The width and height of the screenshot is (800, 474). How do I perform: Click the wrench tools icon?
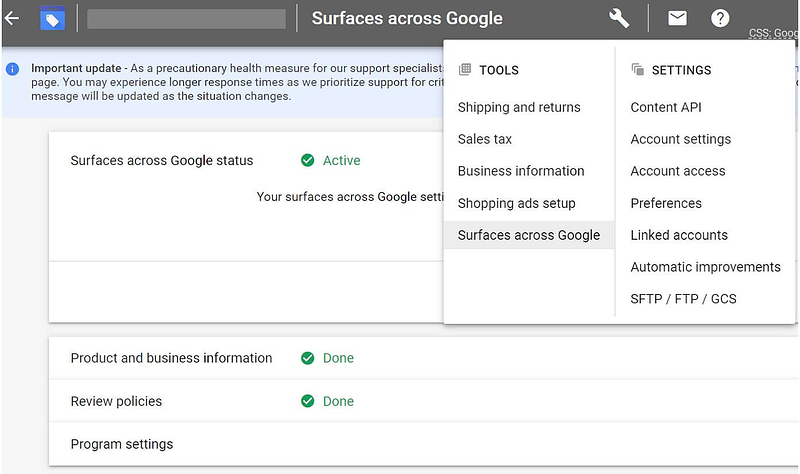pyautogui.click(x=619, y=18)
